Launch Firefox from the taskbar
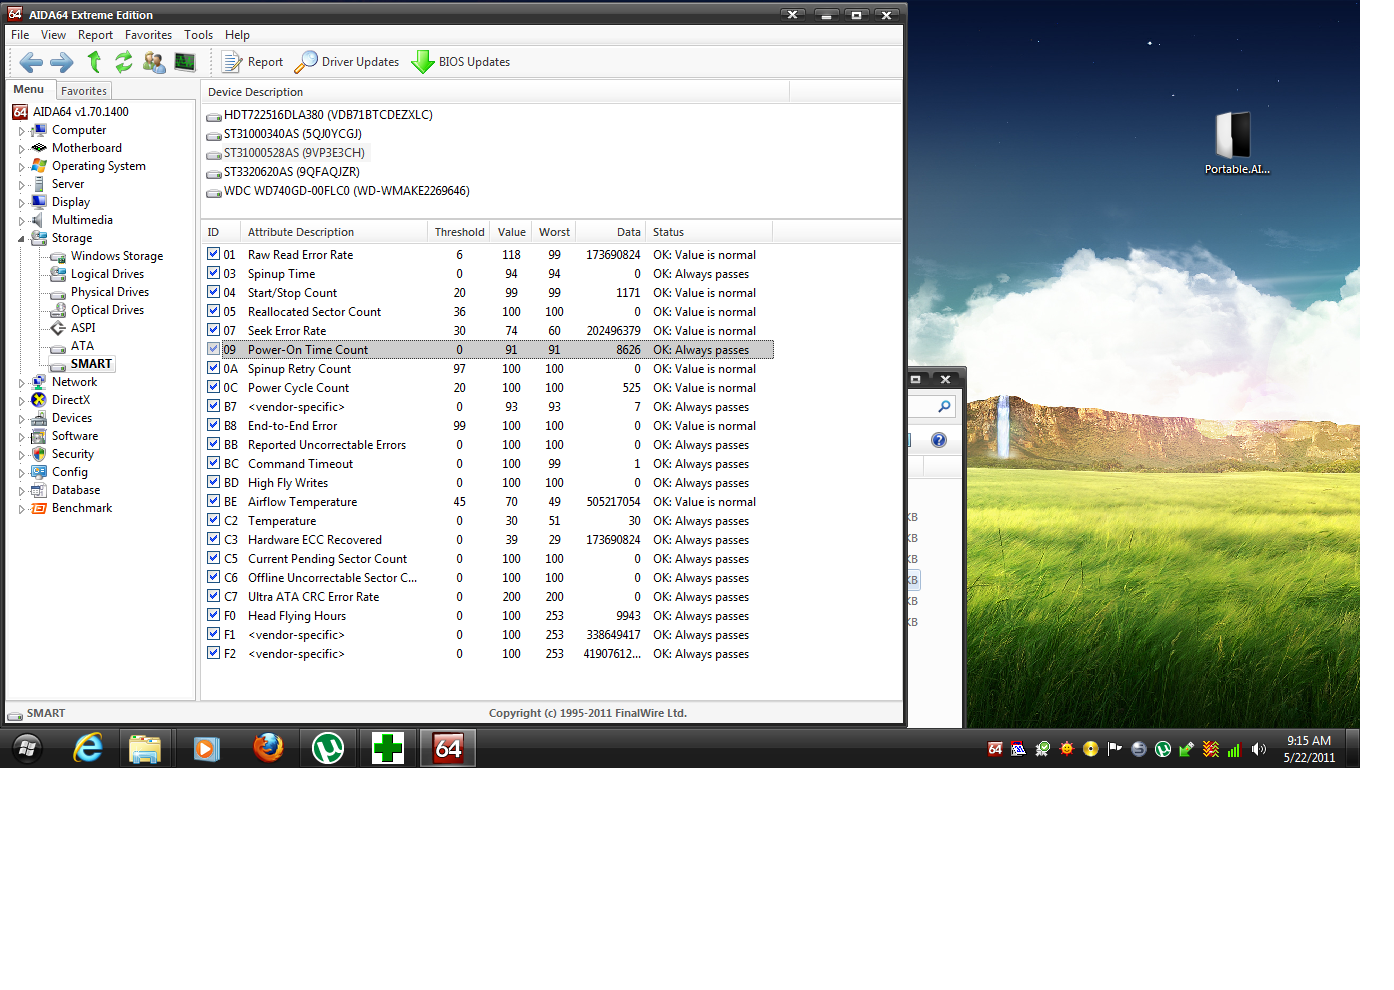Screen dimensions: 1394x990 point(268,748)
